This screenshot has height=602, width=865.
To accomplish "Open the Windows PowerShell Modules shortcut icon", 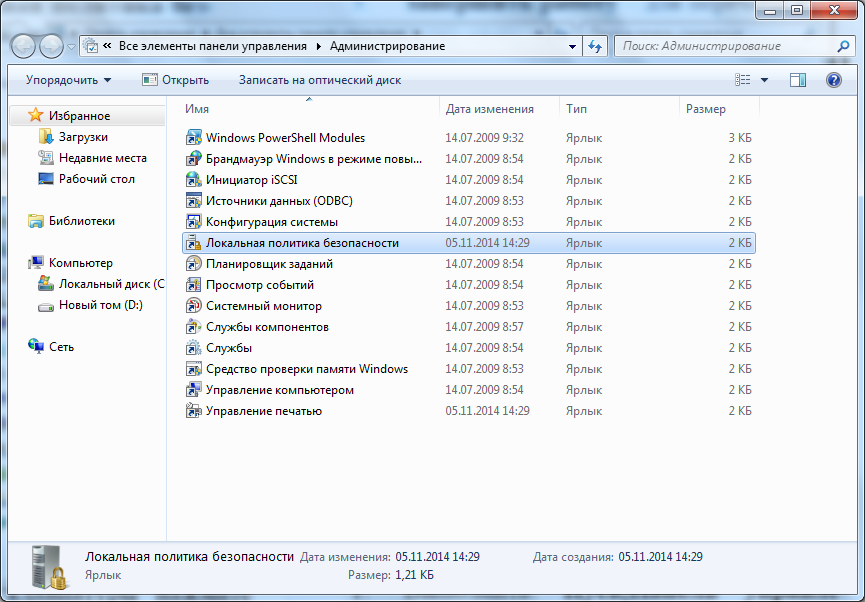I will 193,137.
